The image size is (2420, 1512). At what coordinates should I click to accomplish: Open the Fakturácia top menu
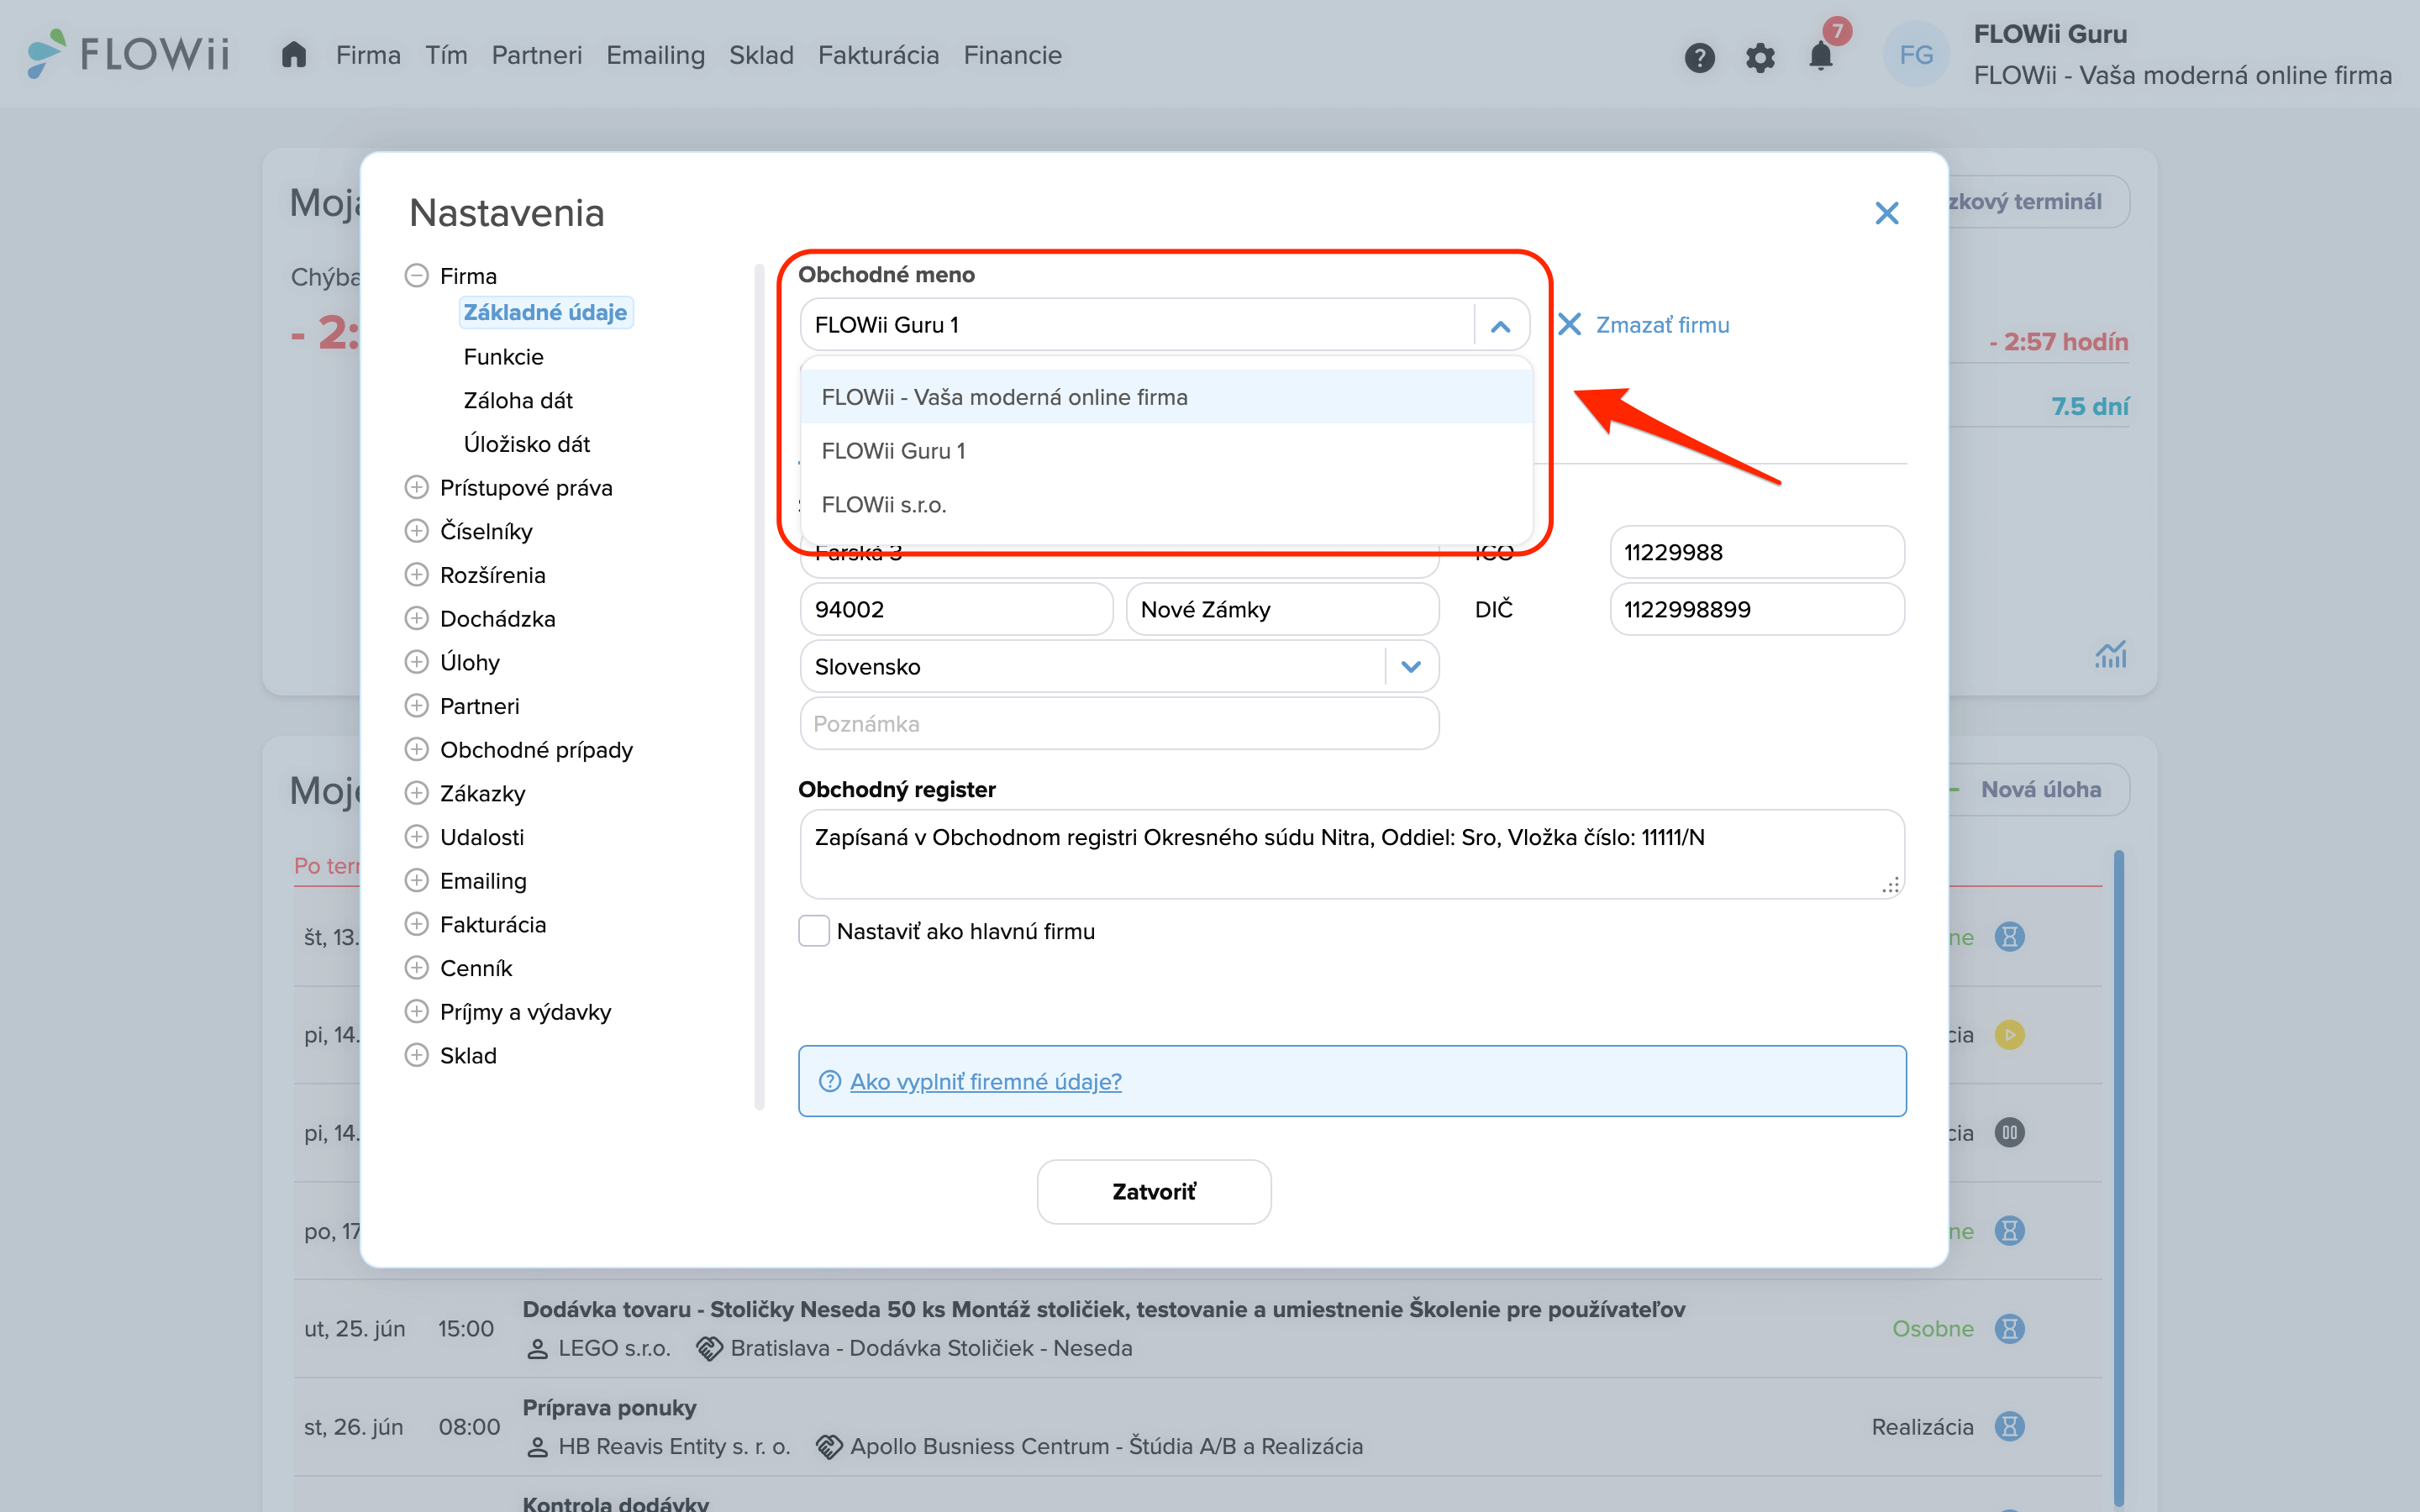click(x=878, y=55)
